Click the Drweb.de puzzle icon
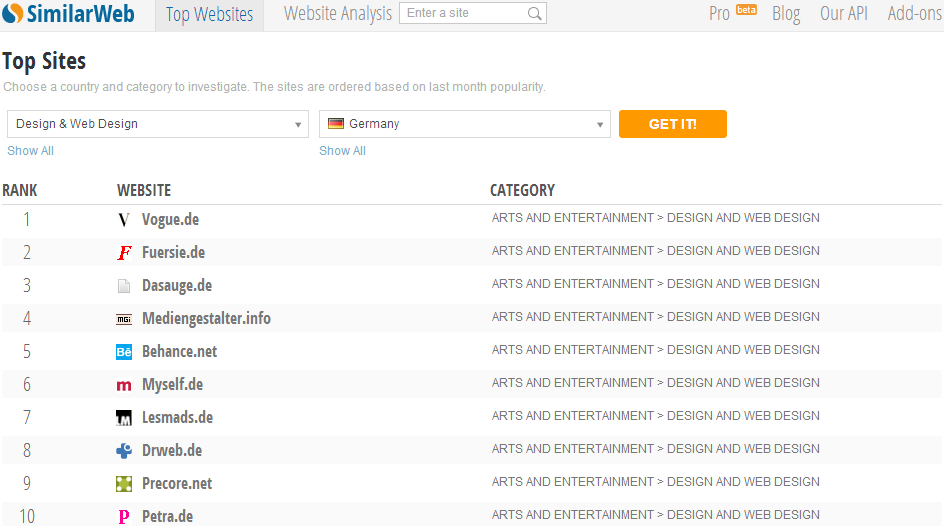 point(123,451)
